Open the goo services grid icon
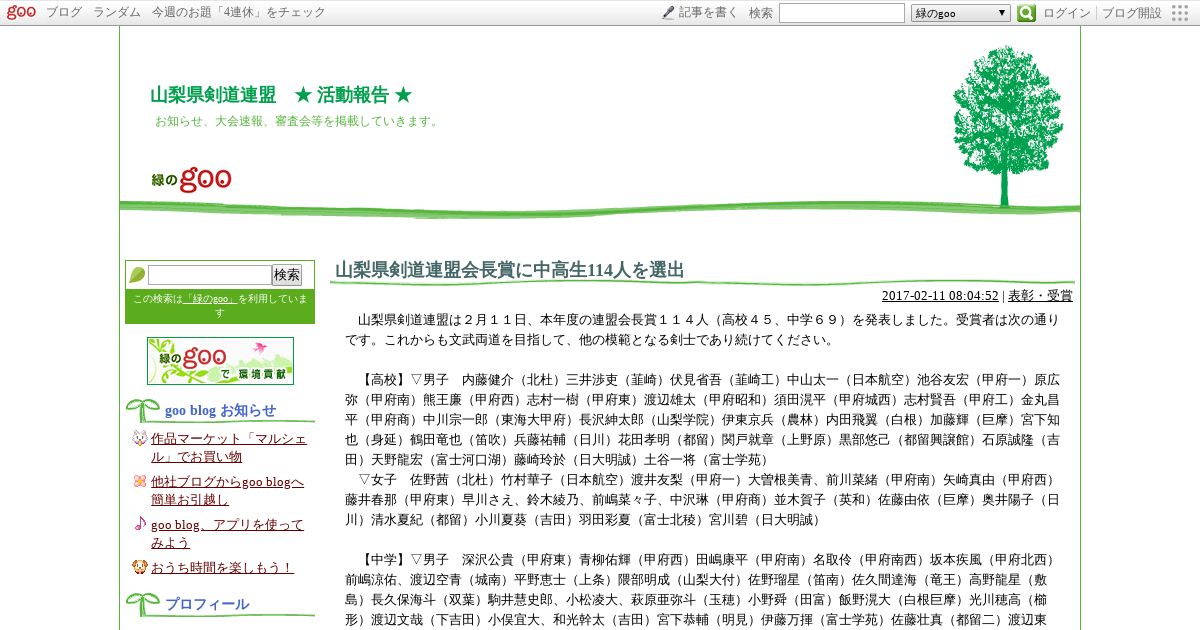The height and width of the screenshot is (630, 1200). [1181, 13]
